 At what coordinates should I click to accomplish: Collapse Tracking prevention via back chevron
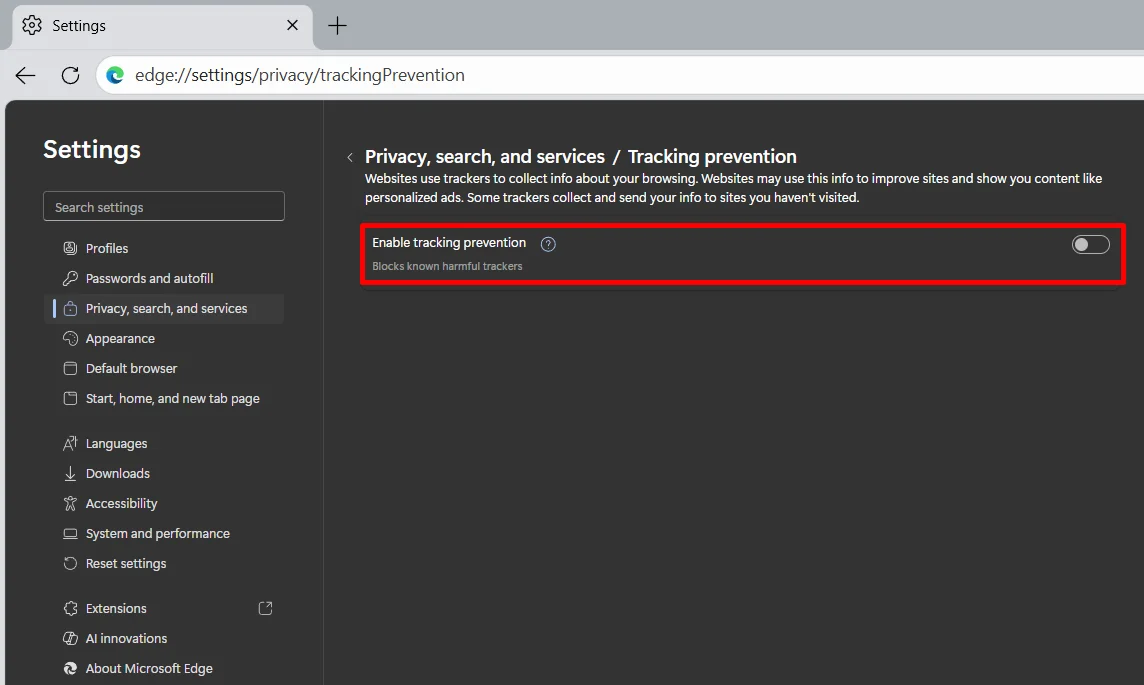(349, 157)
